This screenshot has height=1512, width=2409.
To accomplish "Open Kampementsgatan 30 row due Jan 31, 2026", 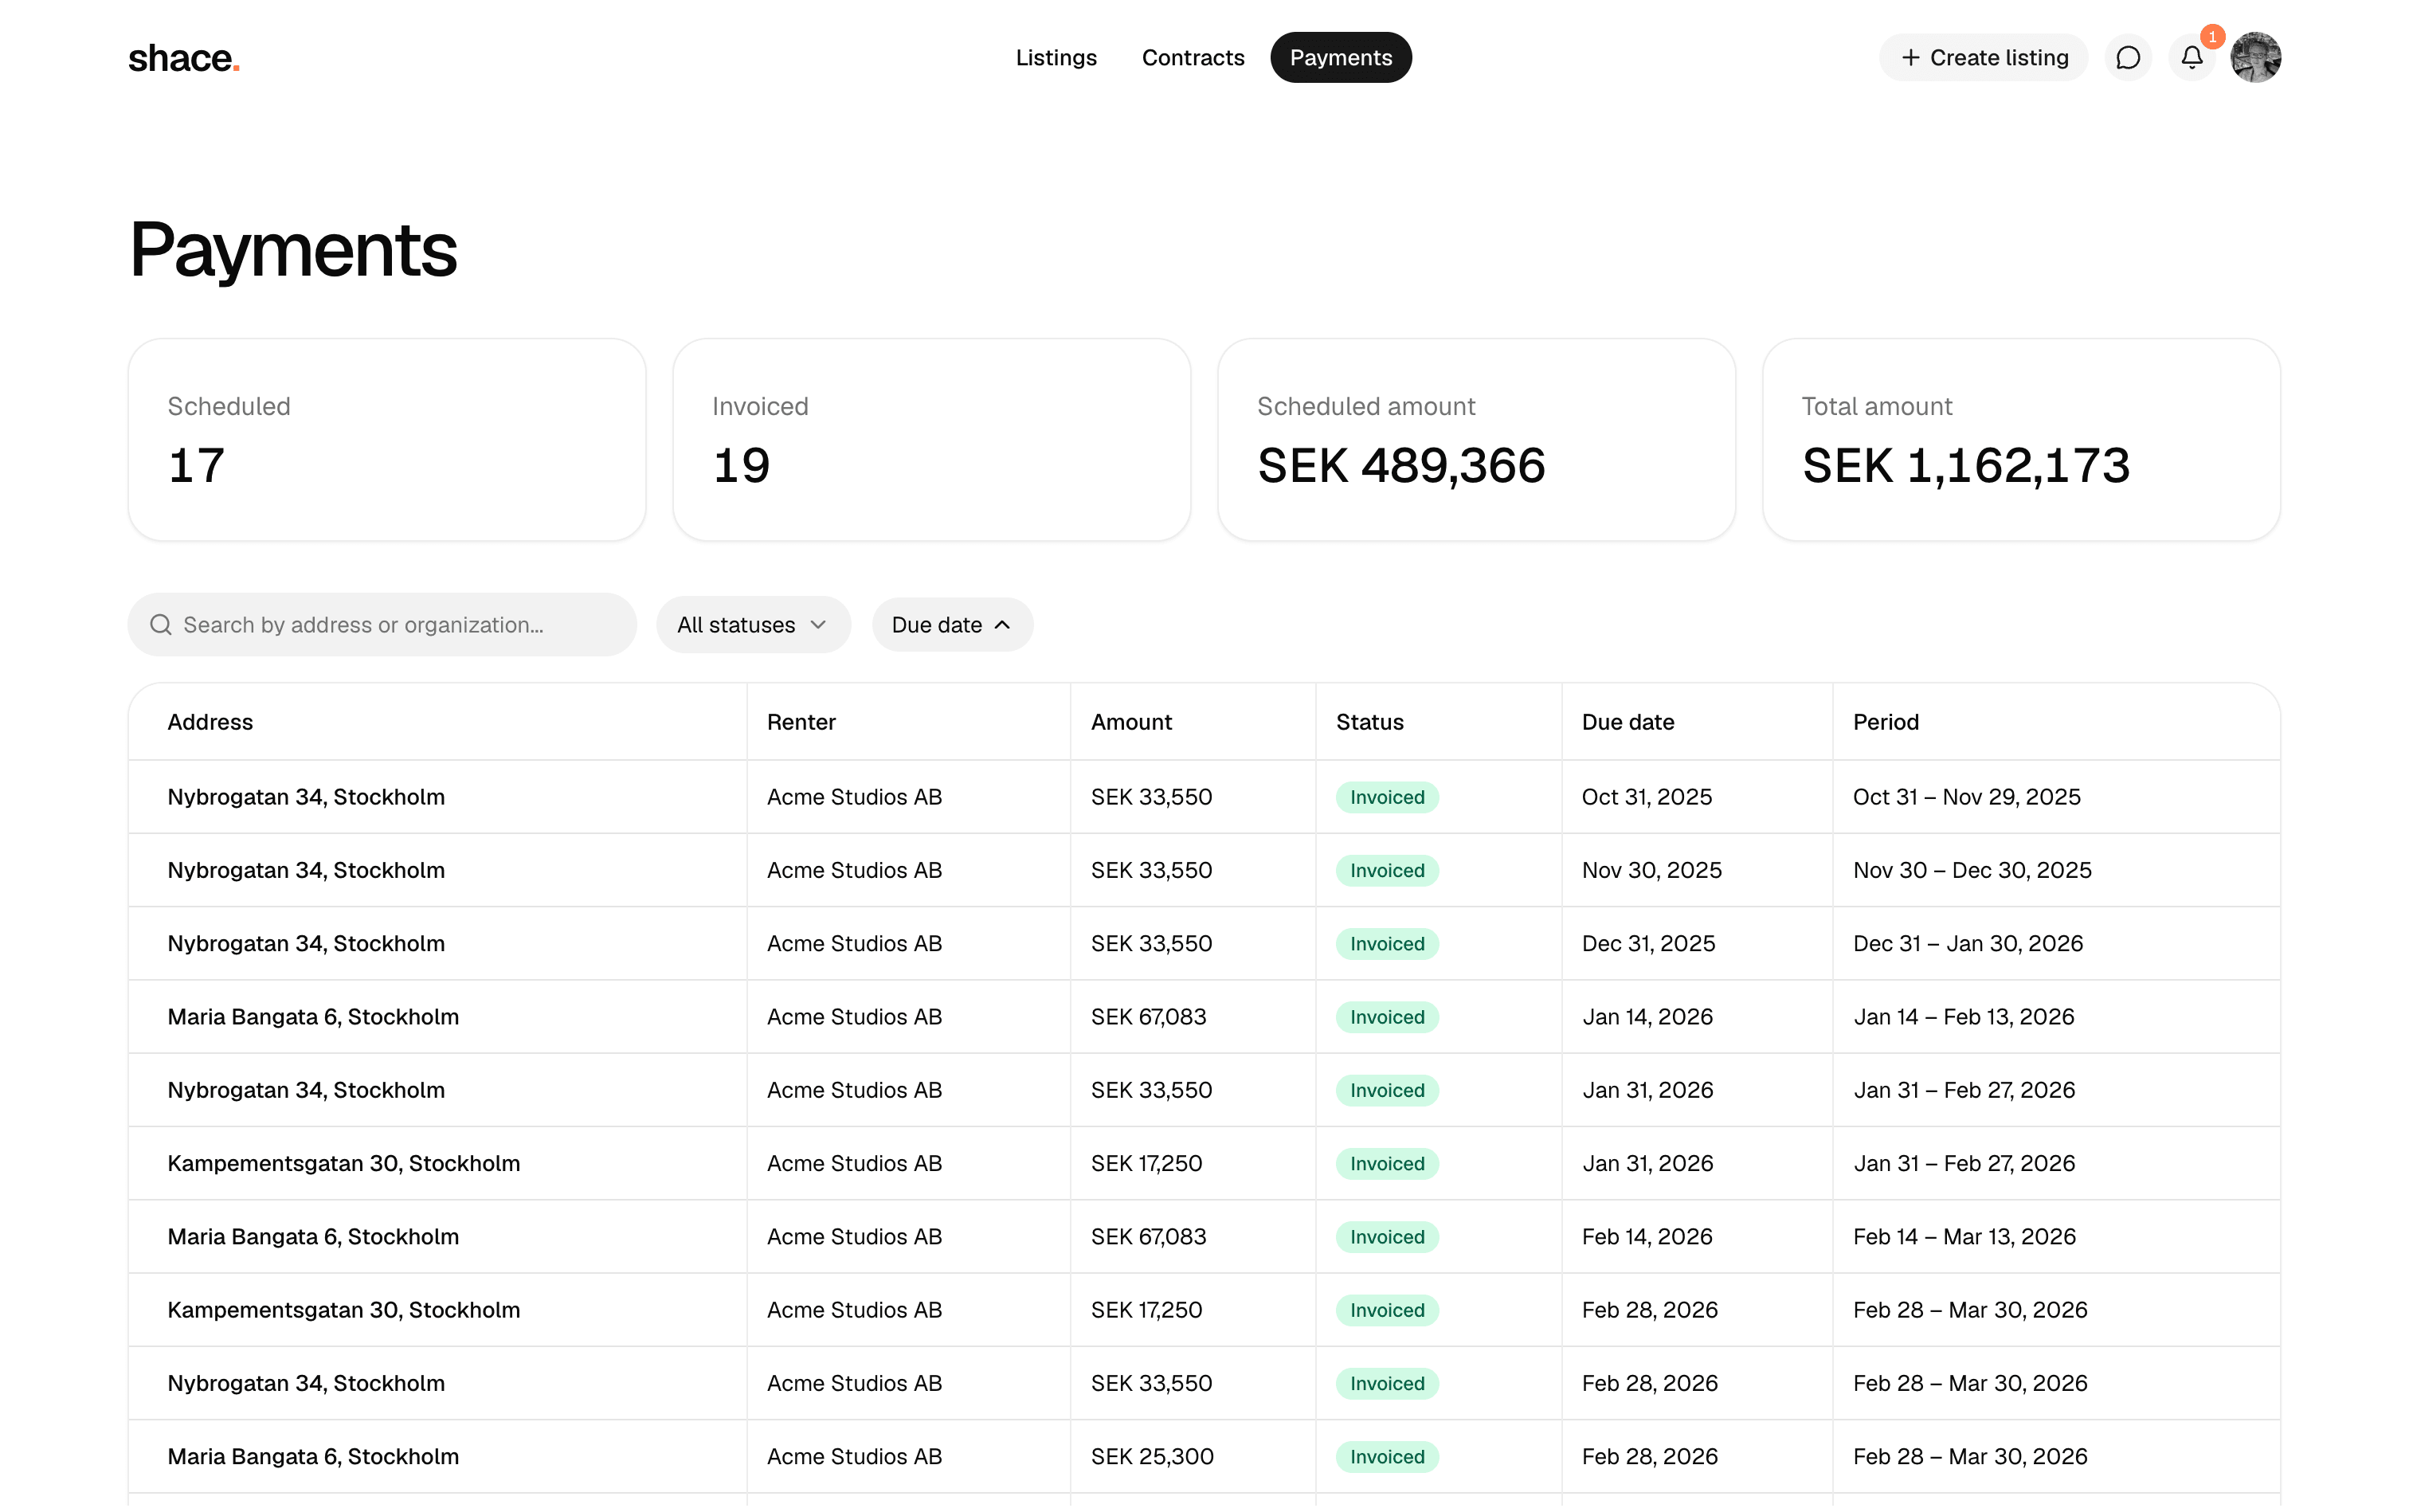I will pyautogui.click(x=1204, y=1163).
